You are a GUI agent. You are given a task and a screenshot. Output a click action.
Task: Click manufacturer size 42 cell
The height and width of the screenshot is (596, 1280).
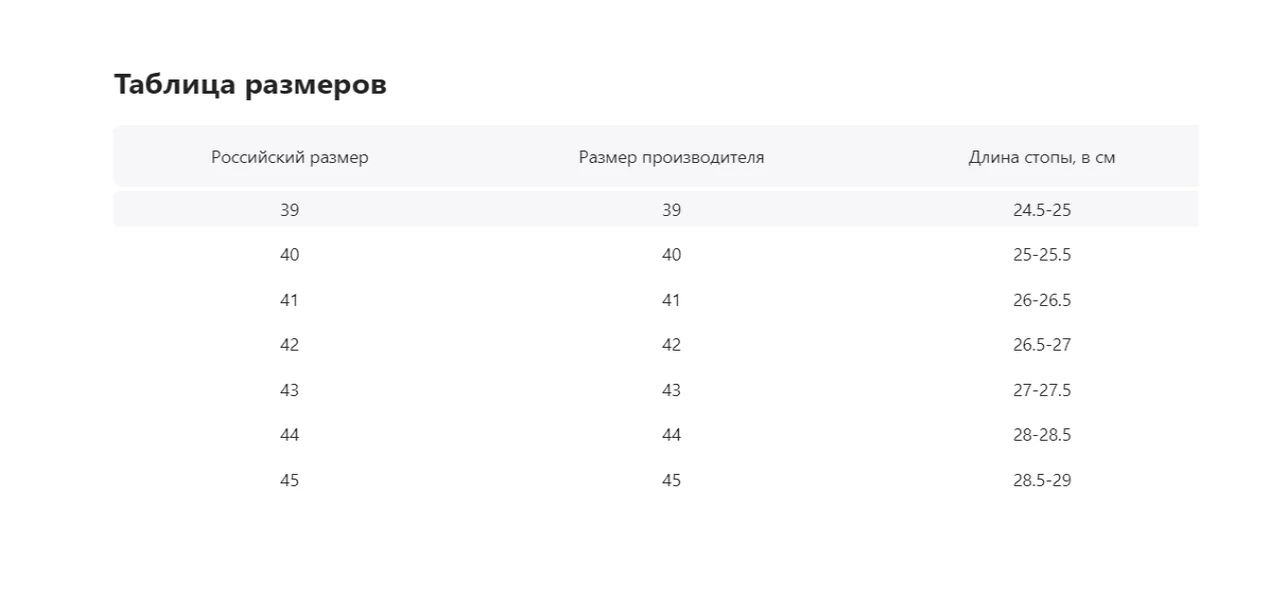coord(671,345)
